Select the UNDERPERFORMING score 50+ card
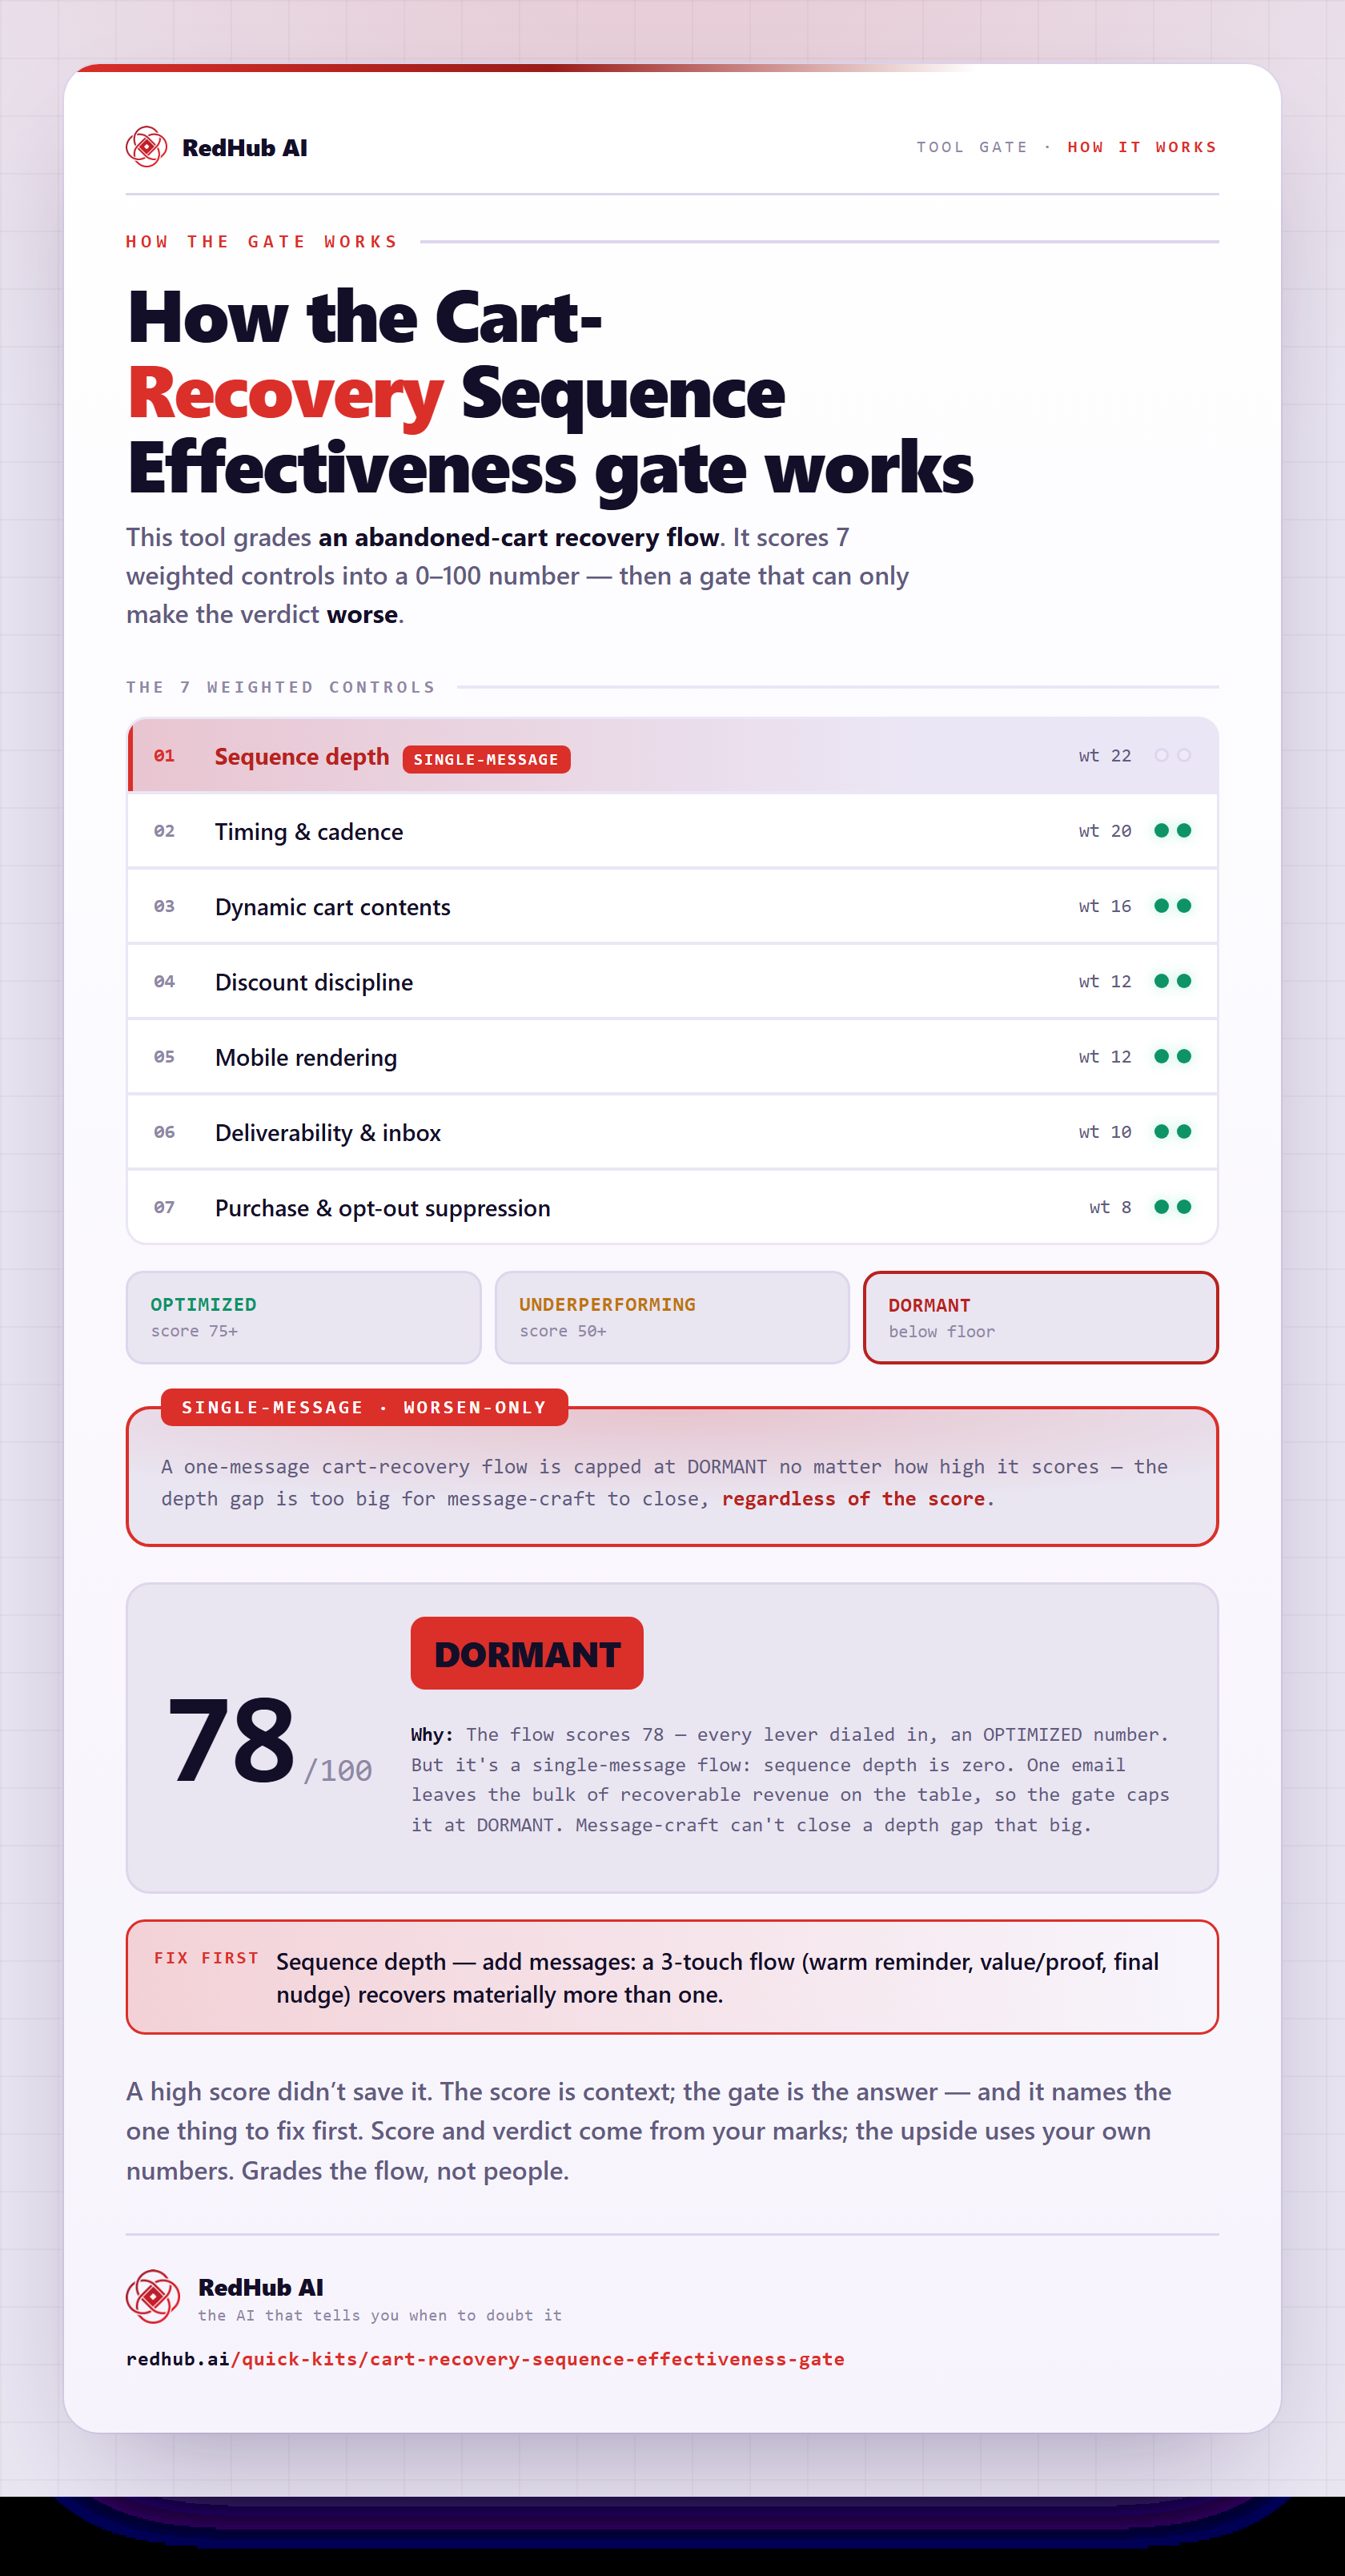 coord(672,1317)
